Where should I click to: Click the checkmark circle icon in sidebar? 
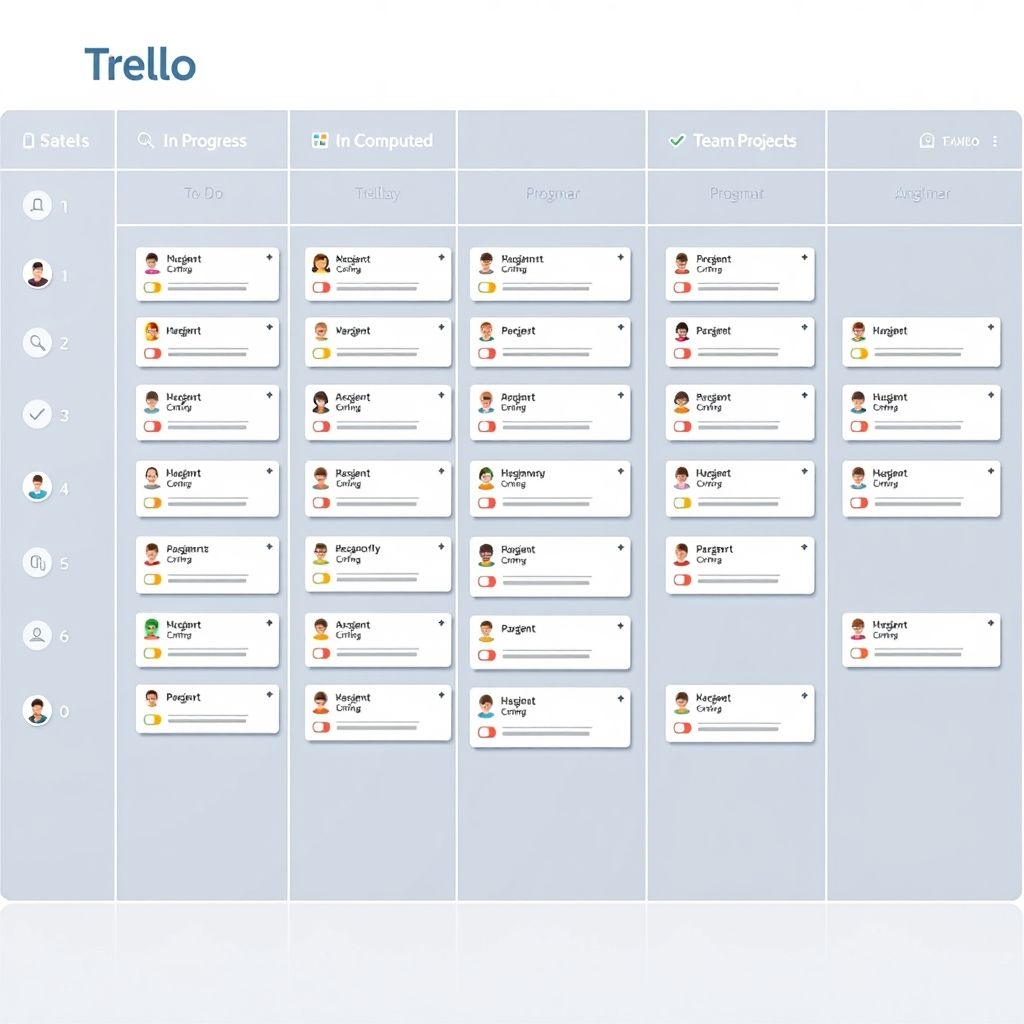(37, 414)
